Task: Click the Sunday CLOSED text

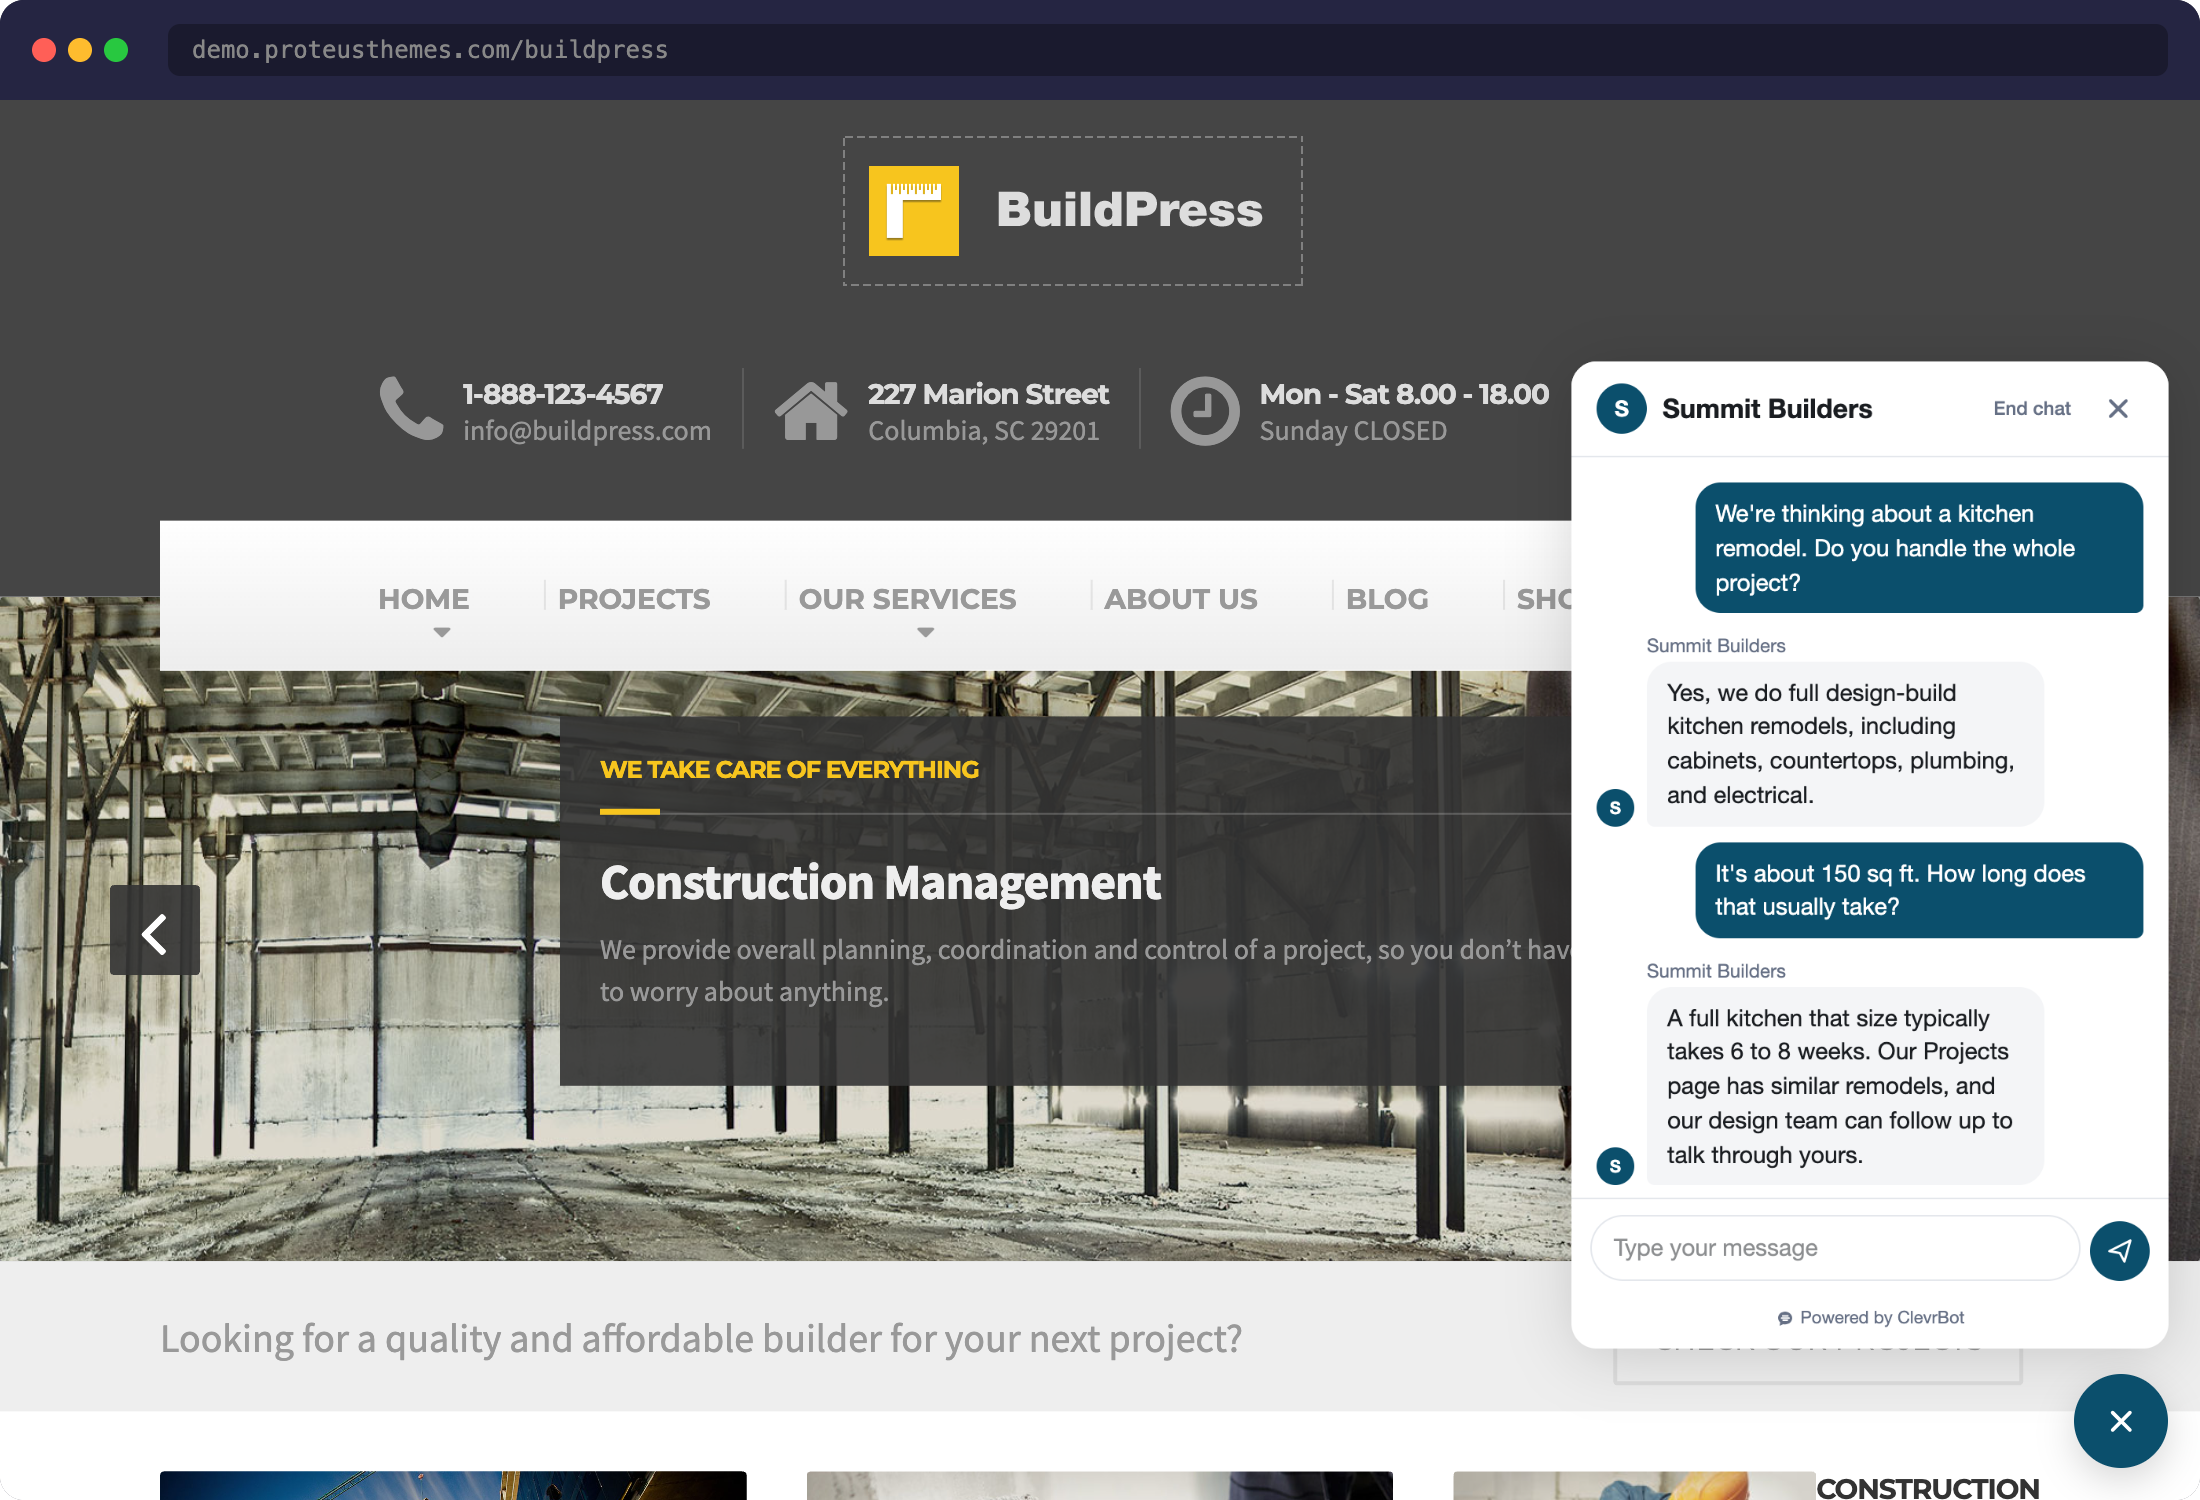Action: pos(1353,431)
